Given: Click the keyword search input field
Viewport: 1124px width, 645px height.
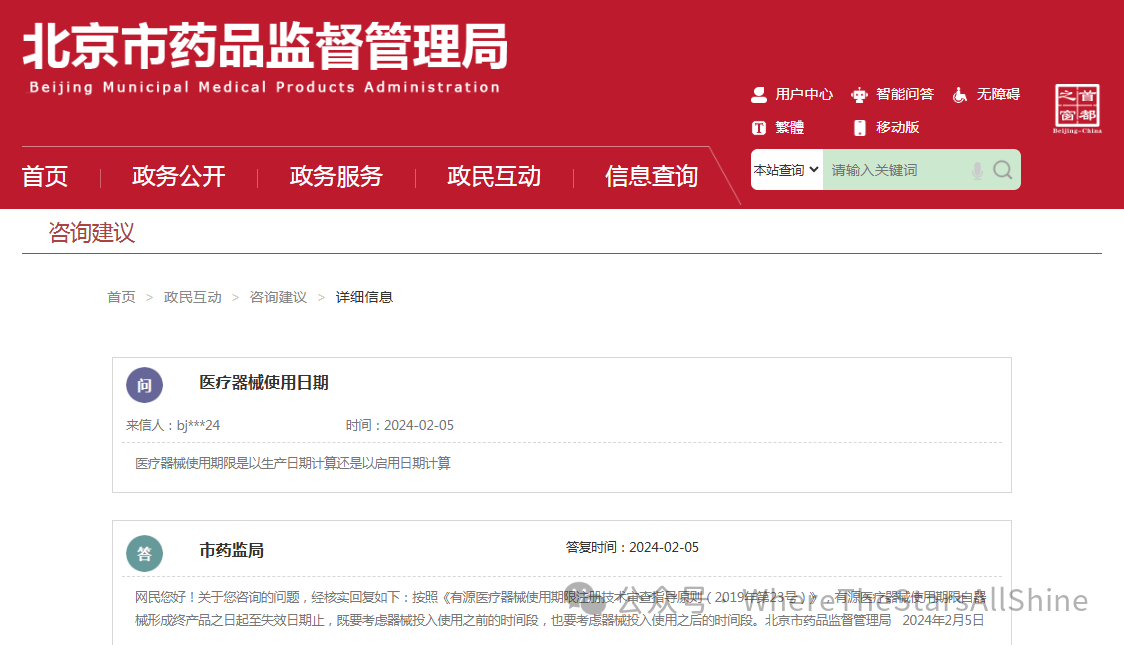Looking at the screenshot, I should 896,170.
